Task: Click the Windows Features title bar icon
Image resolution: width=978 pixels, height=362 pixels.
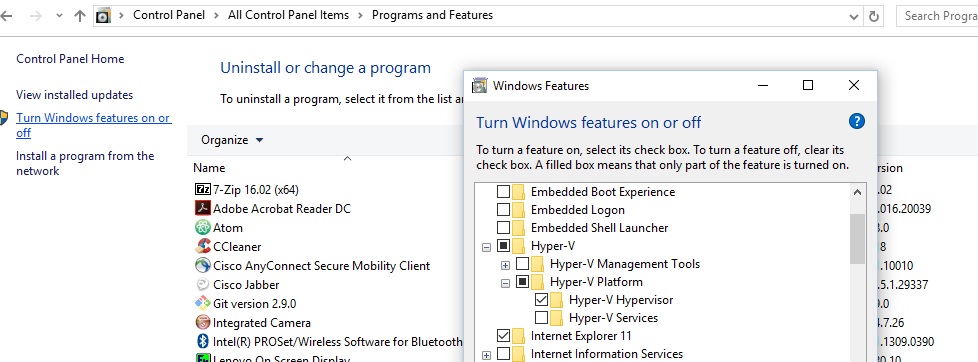Action: click(480, 86)
